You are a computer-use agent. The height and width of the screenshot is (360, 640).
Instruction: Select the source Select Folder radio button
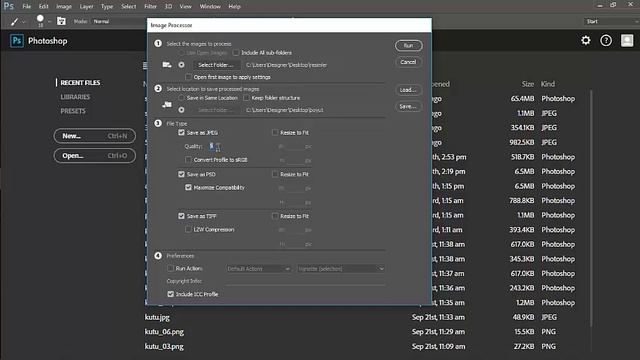coord(181,64)
